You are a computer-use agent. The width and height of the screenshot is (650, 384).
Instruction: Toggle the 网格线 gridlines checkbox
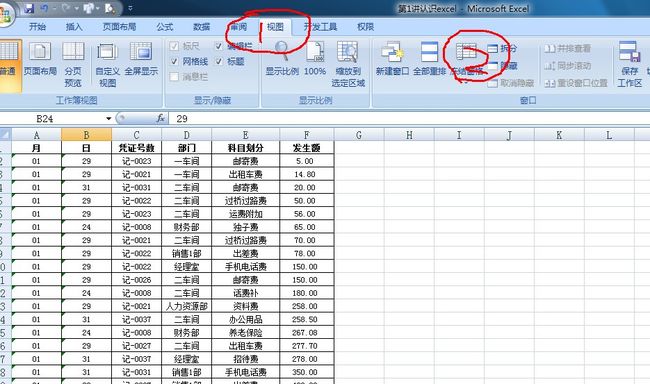[x=175, y=61]
